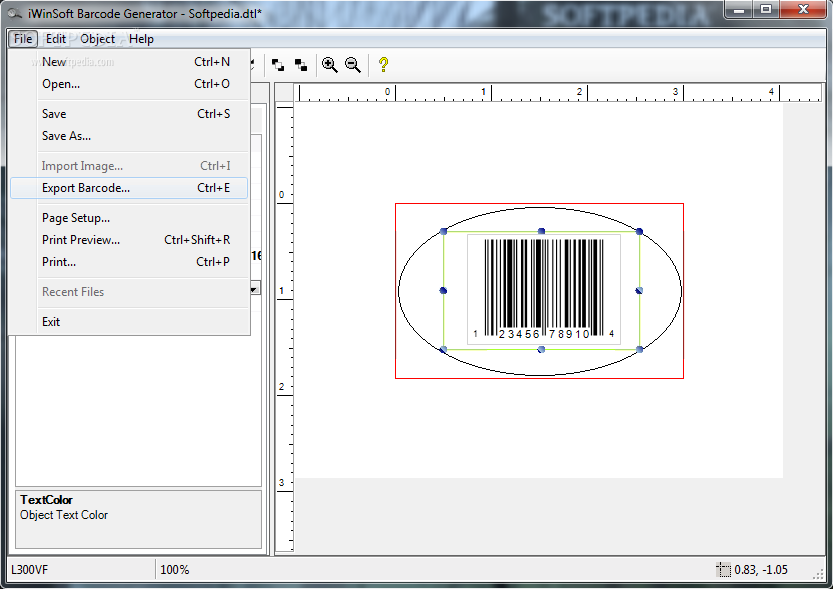This screenshot has height=589, width=833.
Task: Click the bottom-left handle of the barcode selection
Action: (444, 349)
